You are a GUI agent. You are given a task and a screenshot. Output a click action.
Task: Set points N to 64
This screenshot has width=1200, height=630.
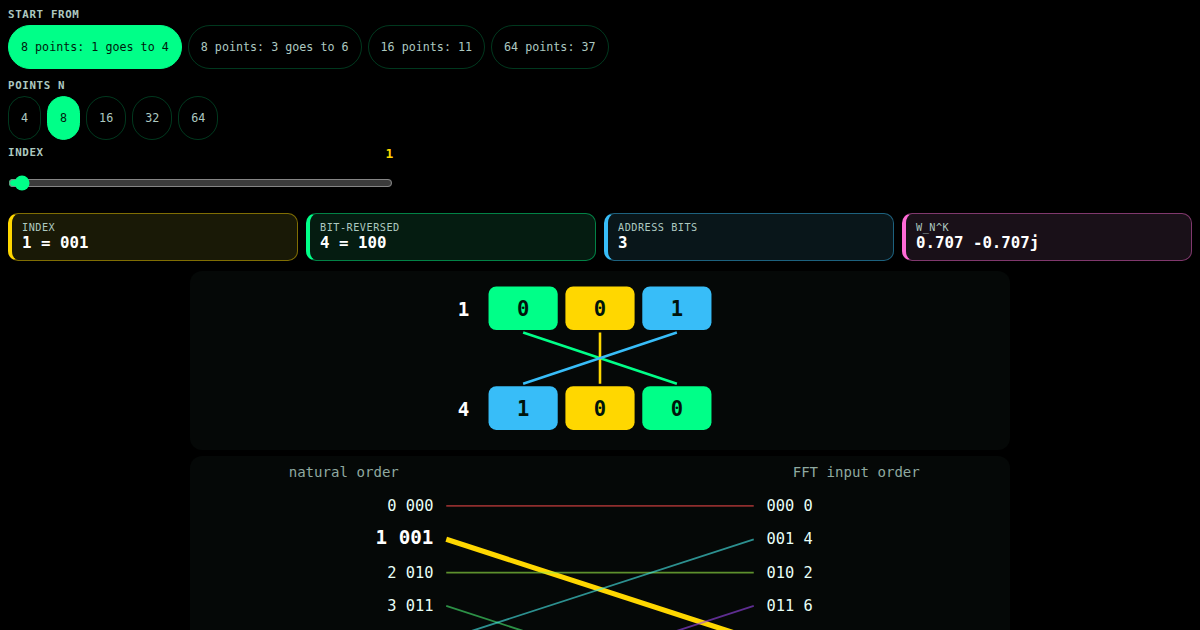(x=198, y=118)
